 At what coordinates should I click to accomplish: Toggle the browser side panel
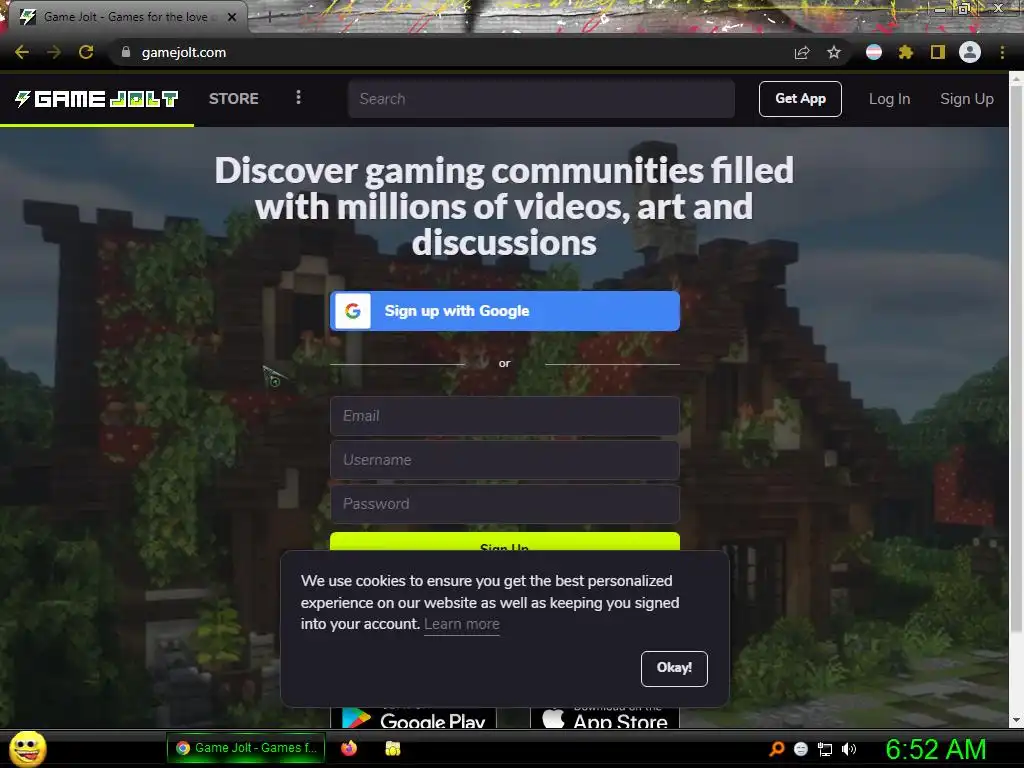pyautogui.click(x=938, y=52)
